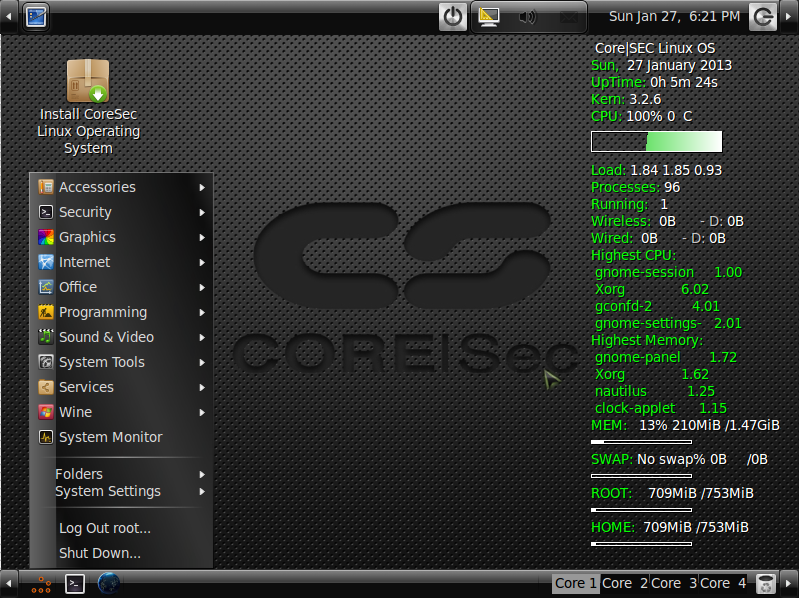Click the 'SWAP: No swap% 0B /0B' line
The height and width of the screenshot is (598, 799).
click(x=679, y=459)
